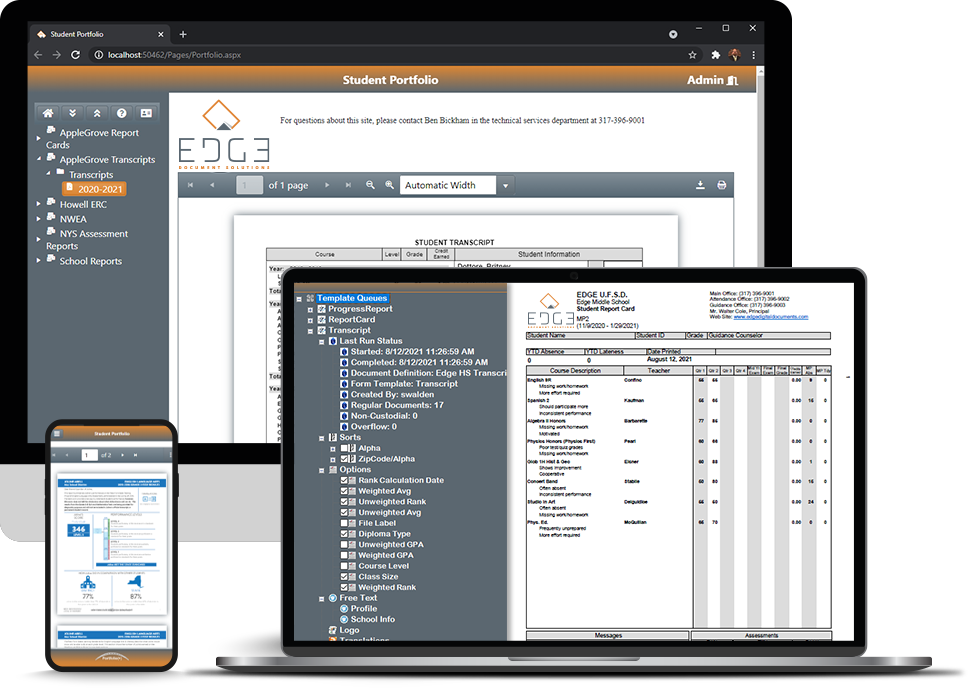Go to last page in desktop report viewer
The width and height of the screenshot is (968, 688).
click(348, 185)
